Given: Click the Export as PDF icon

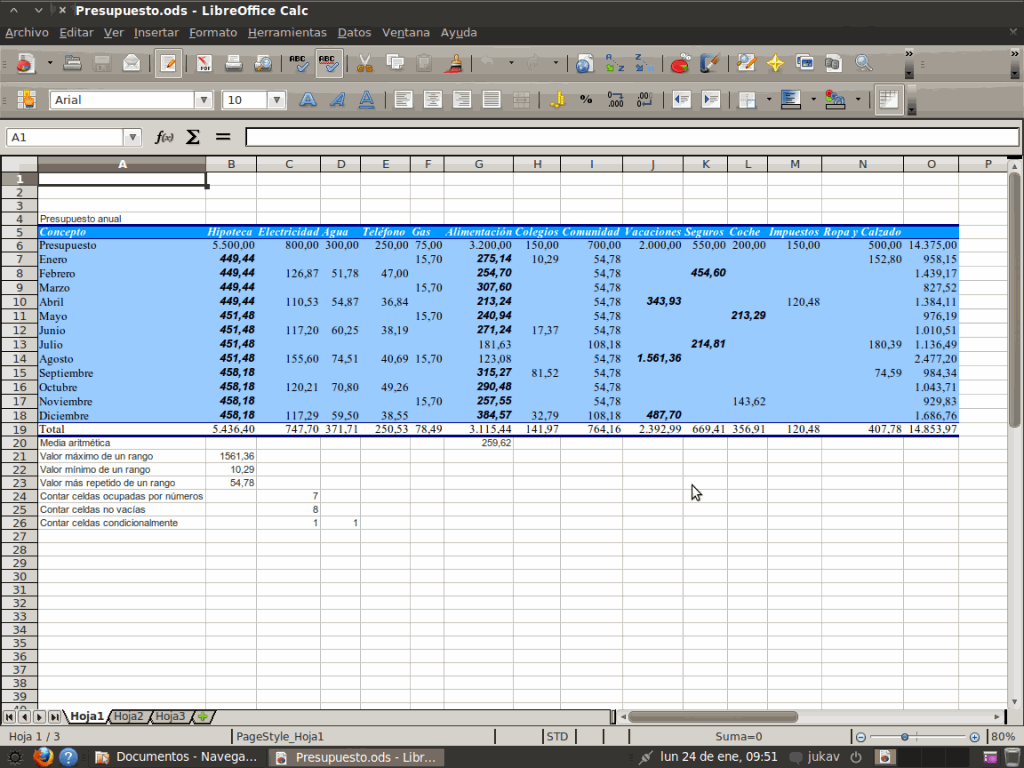Looking at the screenshot, I should point(204,64).
